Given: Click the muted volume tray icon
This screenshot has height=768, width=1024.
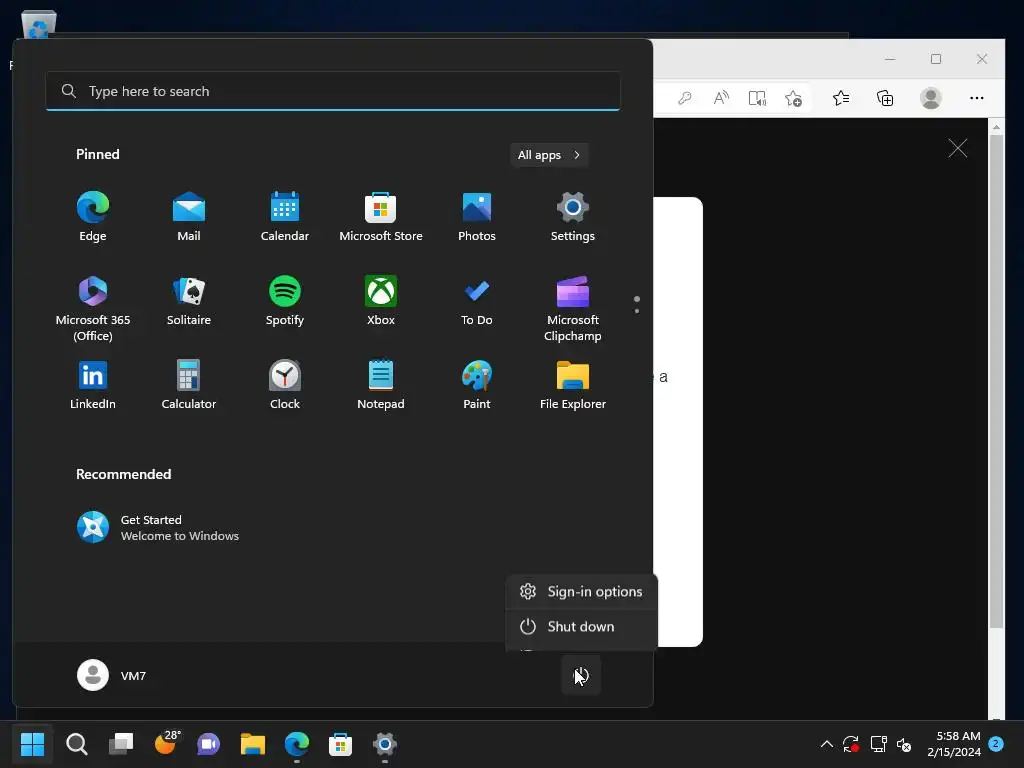Looking at the screenshot, I should [x=904, y=744].
